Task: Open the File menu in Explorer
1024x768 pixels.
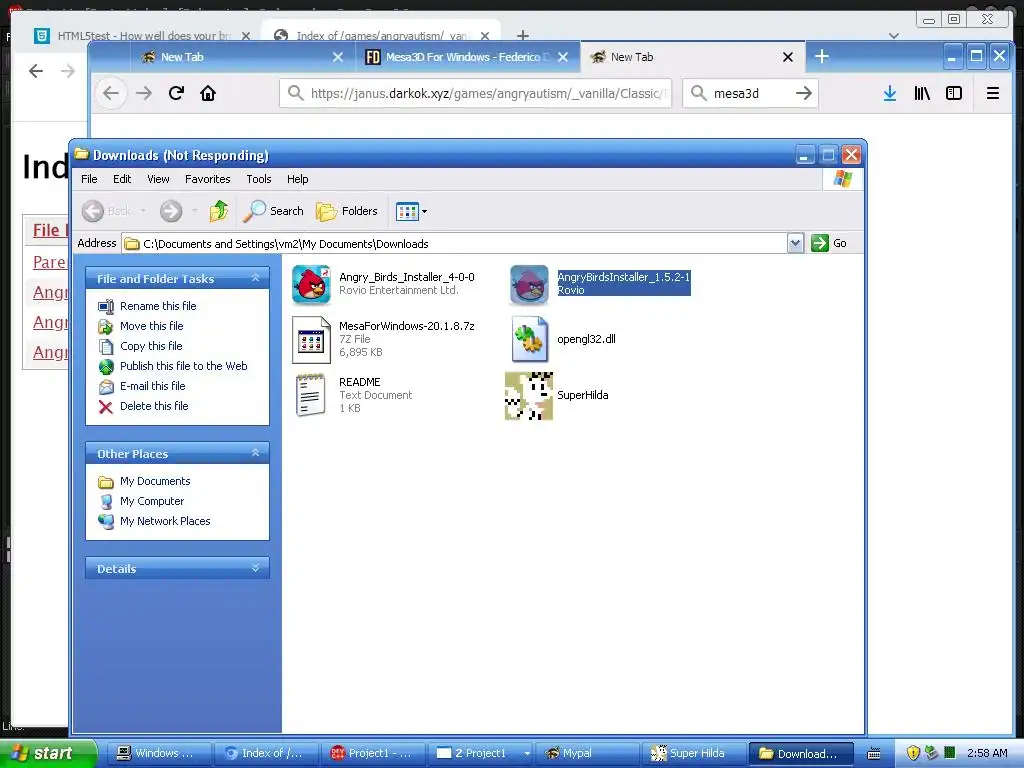Action: tap(89, 179)
